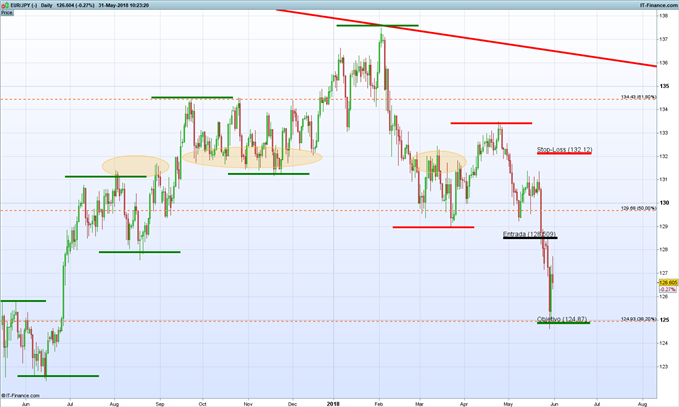
Task: Click the bold 130 price axis value
Action: pyautogui.click(x=664, y=203)
